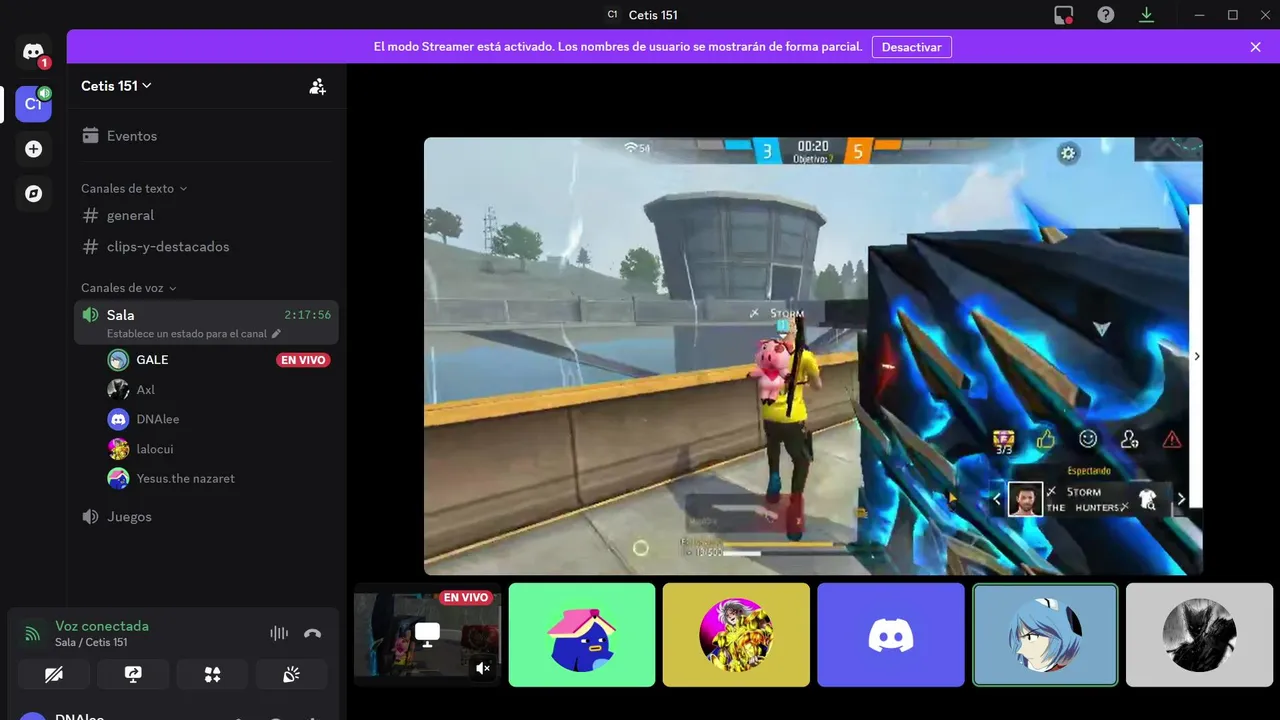Viewport: 1280px width, 720px height.
Task: Click the main game stream video
Action: tap(813, 356)
